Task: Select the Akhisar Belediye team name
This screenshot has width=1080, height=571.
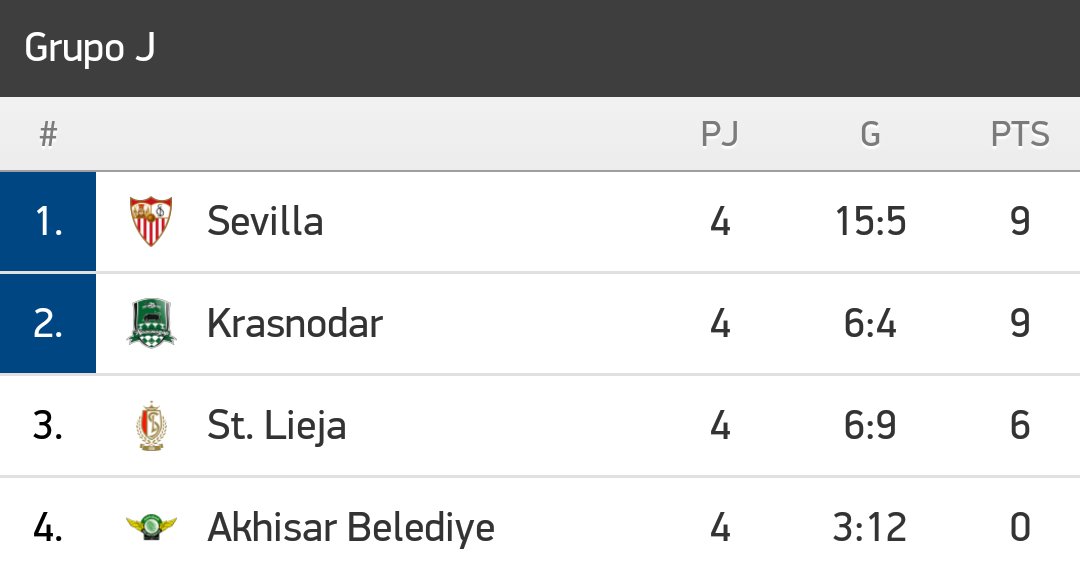Action: tap(351, 527)
